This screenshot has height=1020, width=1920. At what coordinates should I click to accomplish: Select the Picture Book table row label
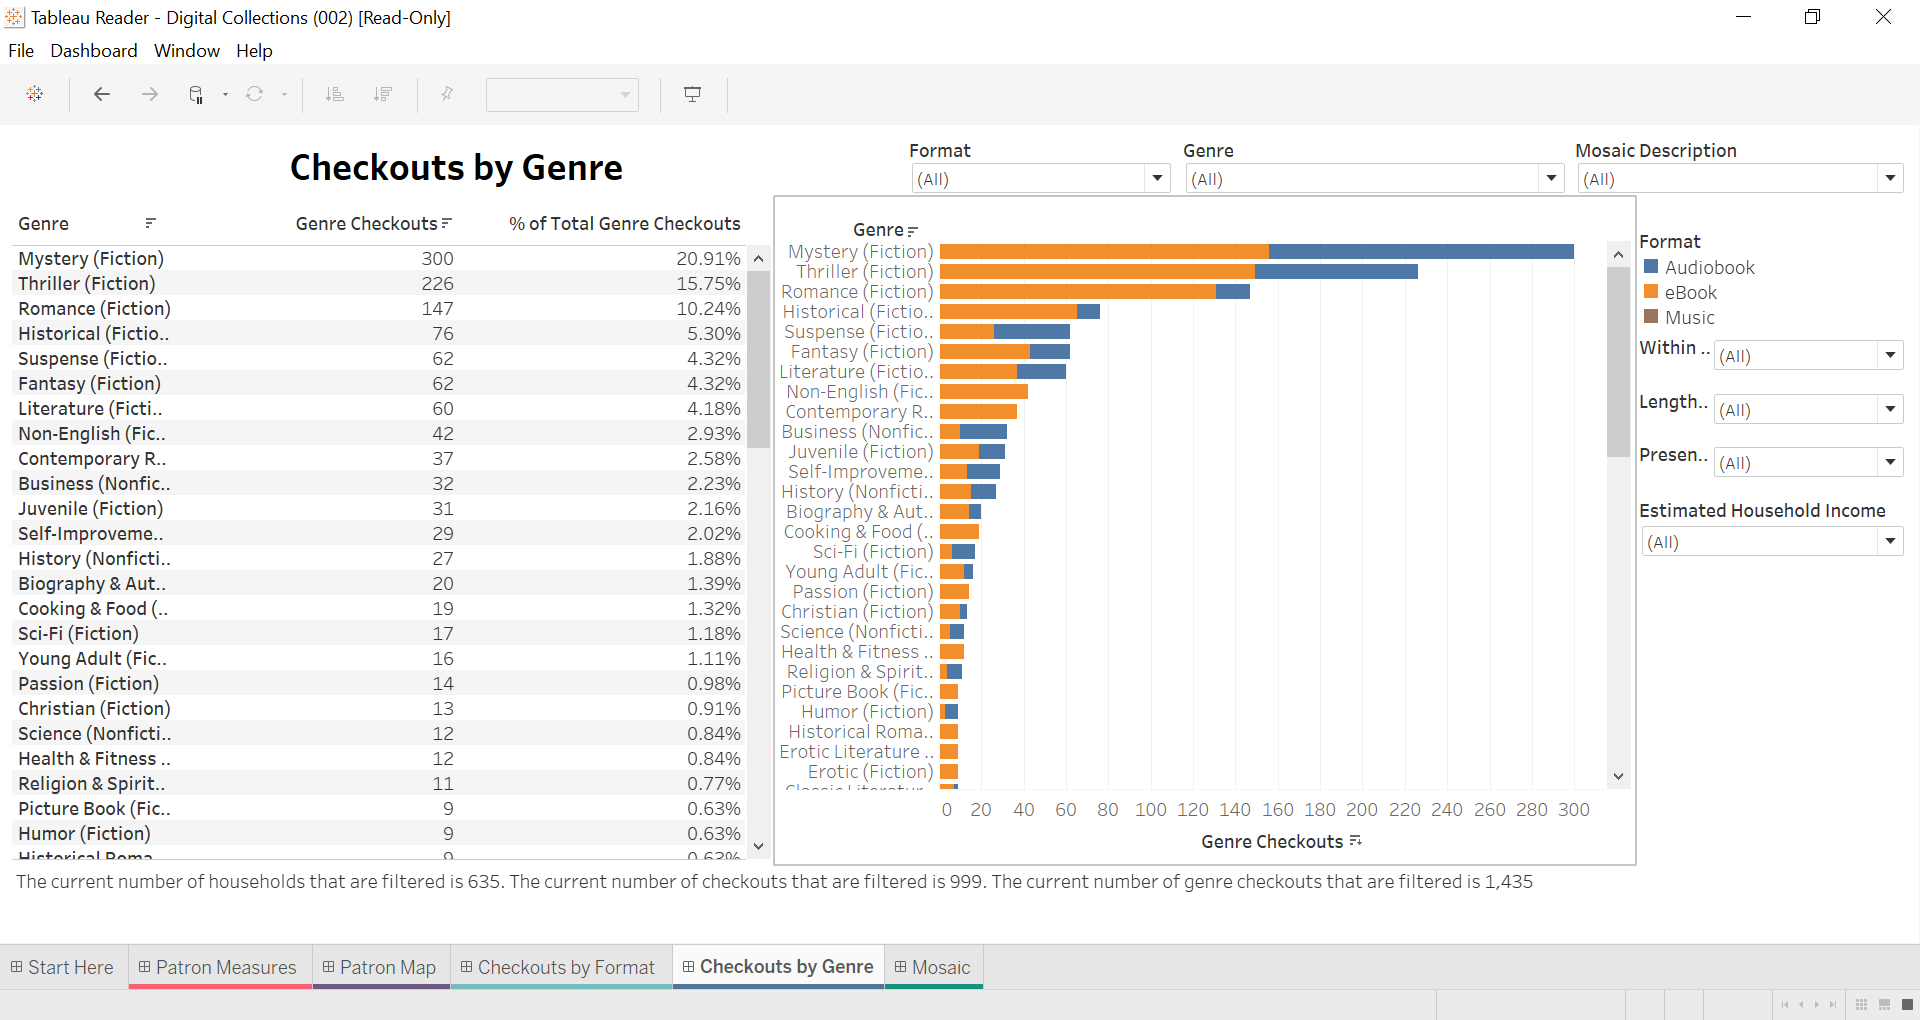(x=94, y=809)
